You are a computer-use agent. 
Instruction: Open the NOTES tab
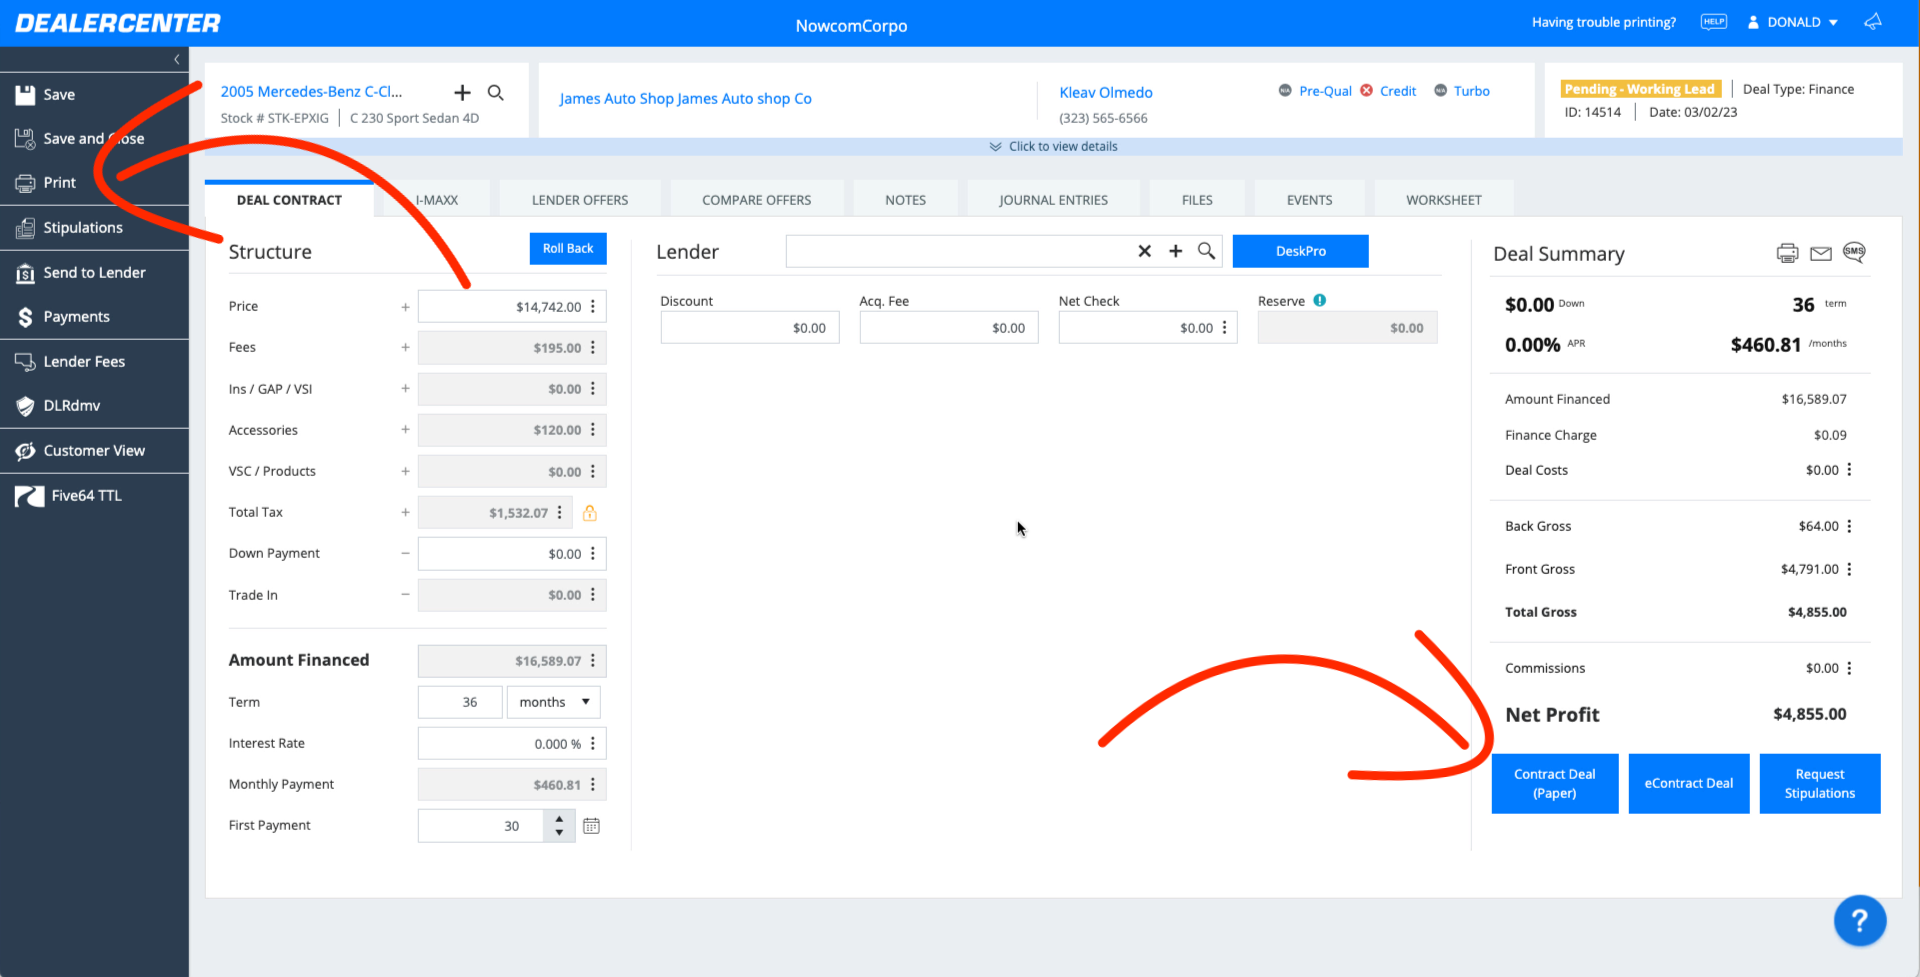click(906, 200)
